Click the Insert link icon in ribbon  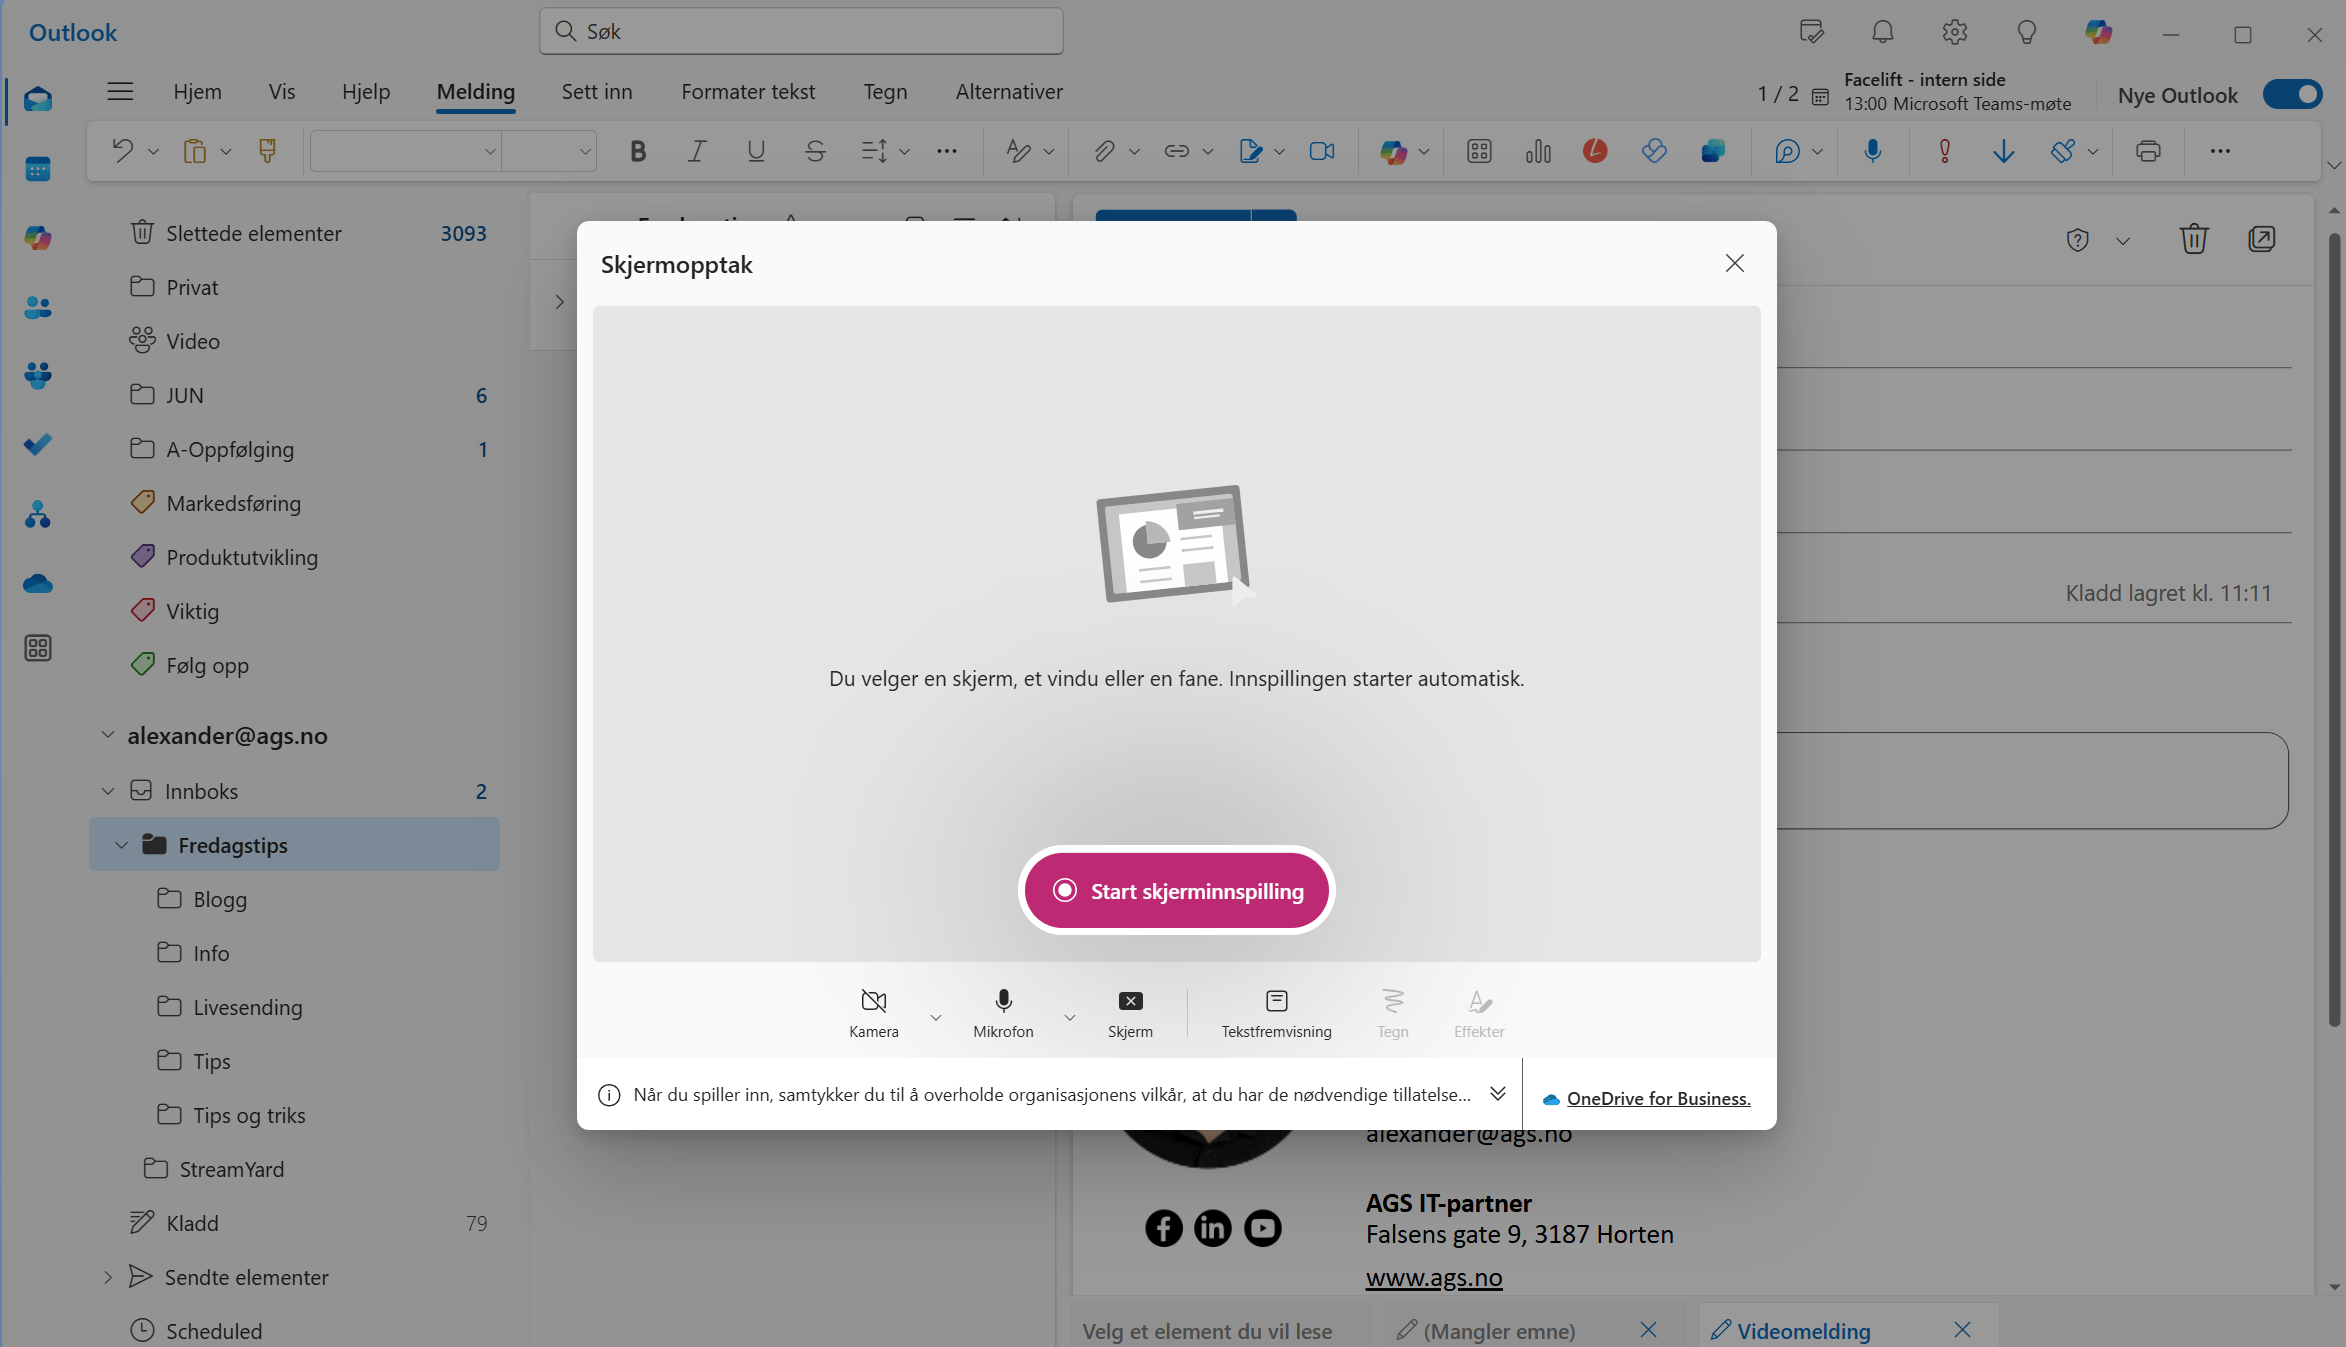[1175, 150]
